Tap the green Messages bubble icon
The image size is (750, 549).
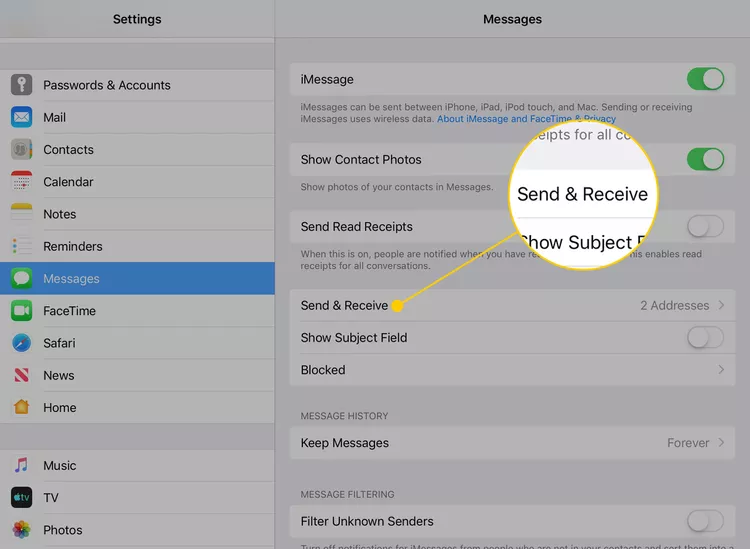click(22, 278)
